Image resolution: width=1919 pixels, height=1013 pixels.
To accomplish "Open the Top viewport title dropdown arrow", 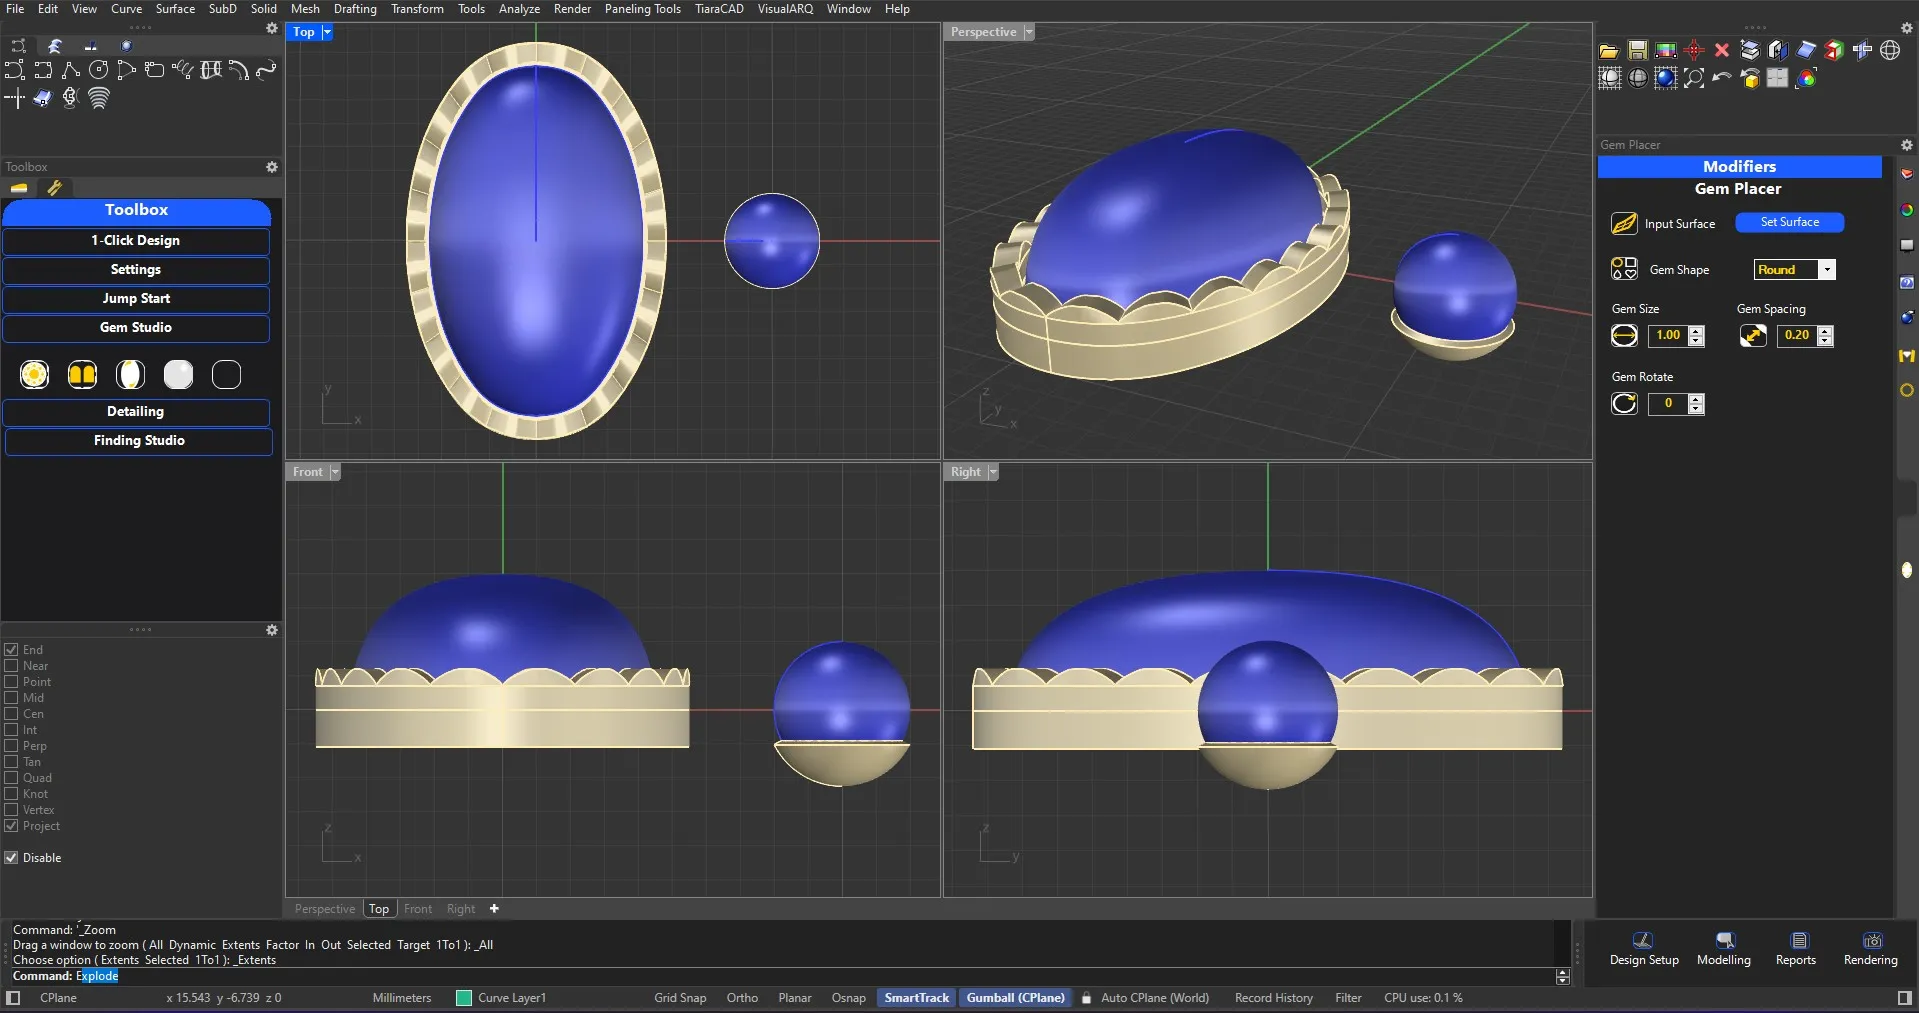I will (327, 32).
